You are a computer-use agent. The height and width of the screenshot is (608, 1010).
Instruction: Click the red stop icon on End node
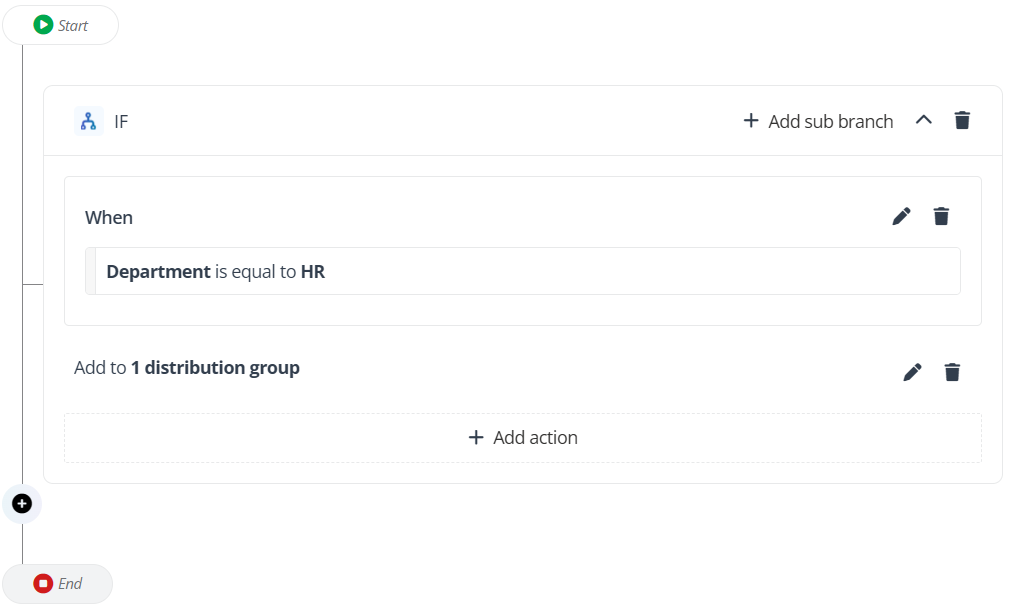tap(44, 583)
